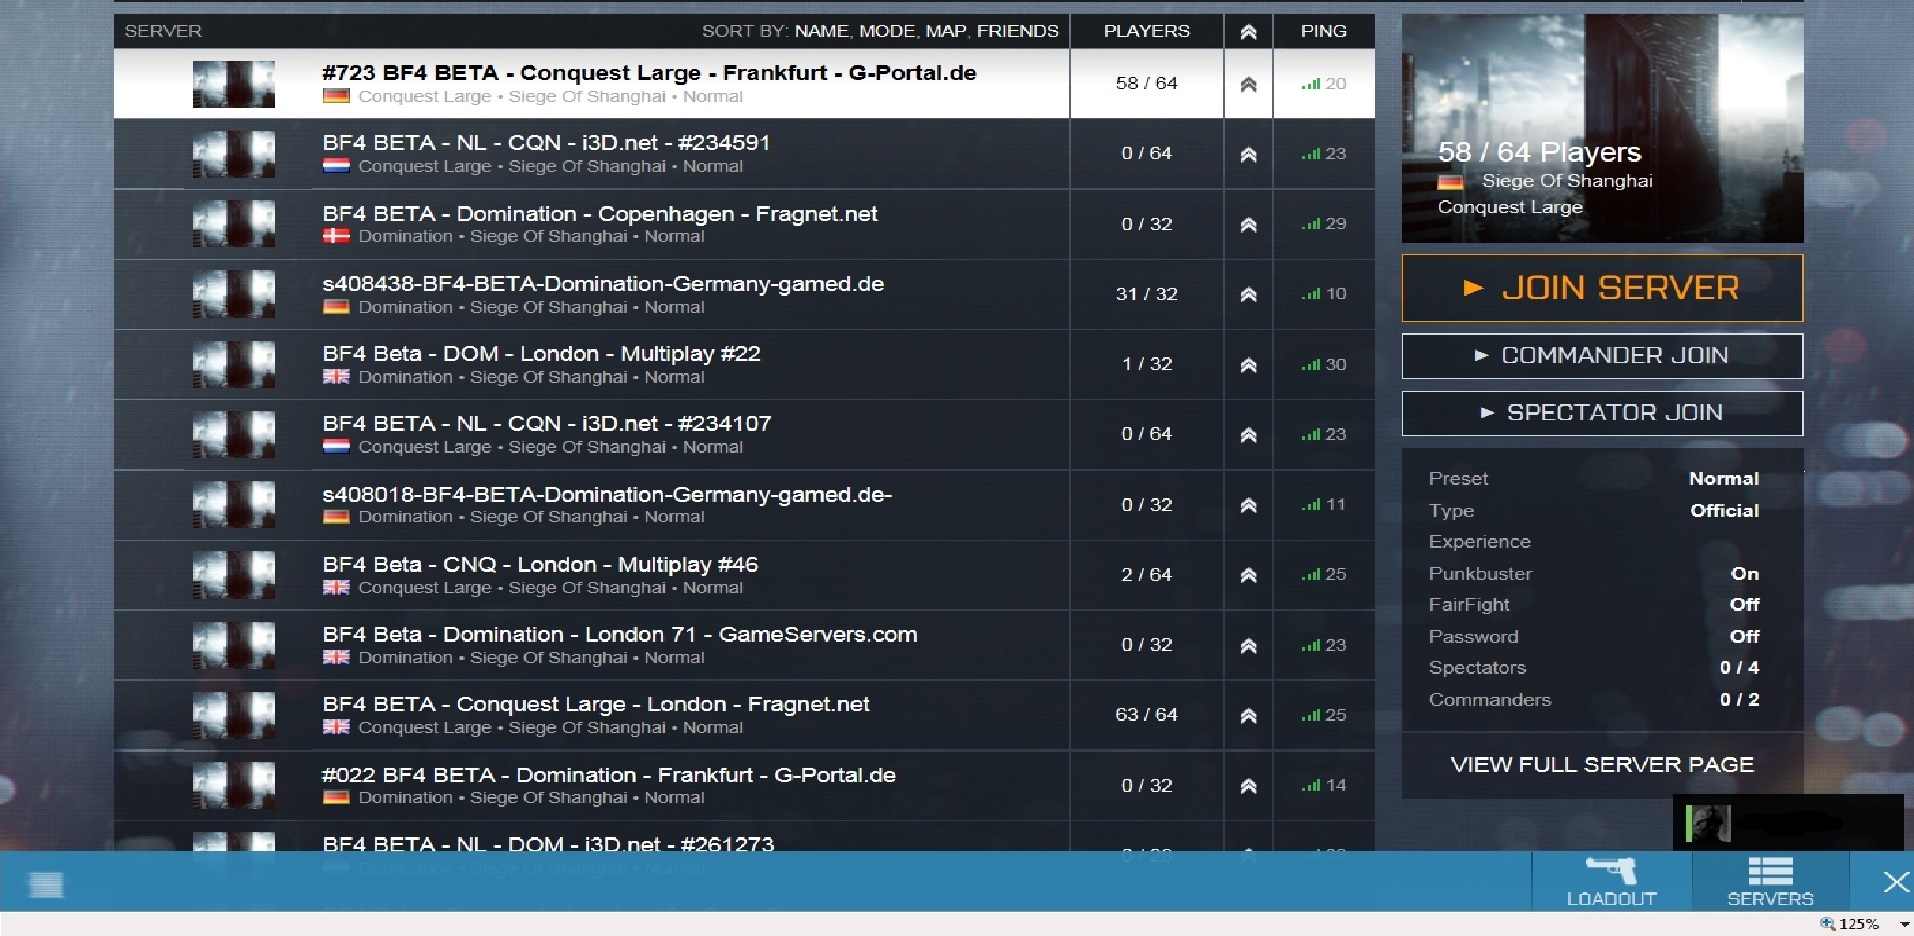Click UK flag in Multiplay #22 row
Image resolution: width=1914 pixels, height=936 pixels.
[336, 377]
